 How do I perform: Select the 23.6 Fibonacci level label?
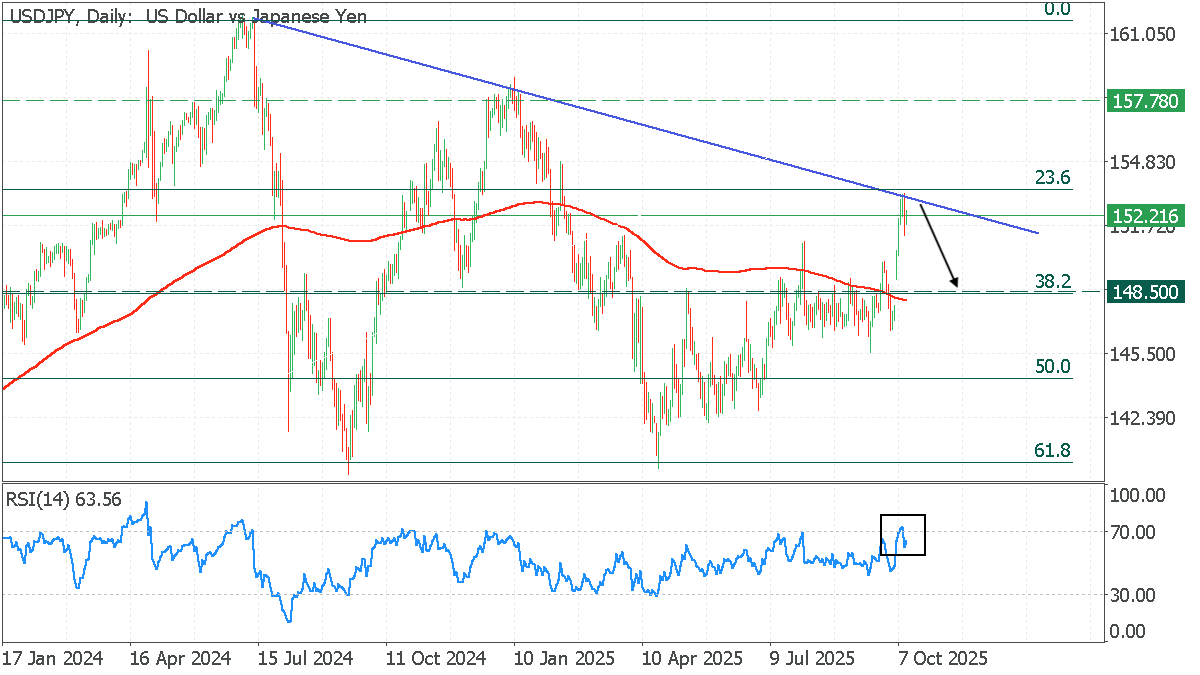tap(1052, 177)
